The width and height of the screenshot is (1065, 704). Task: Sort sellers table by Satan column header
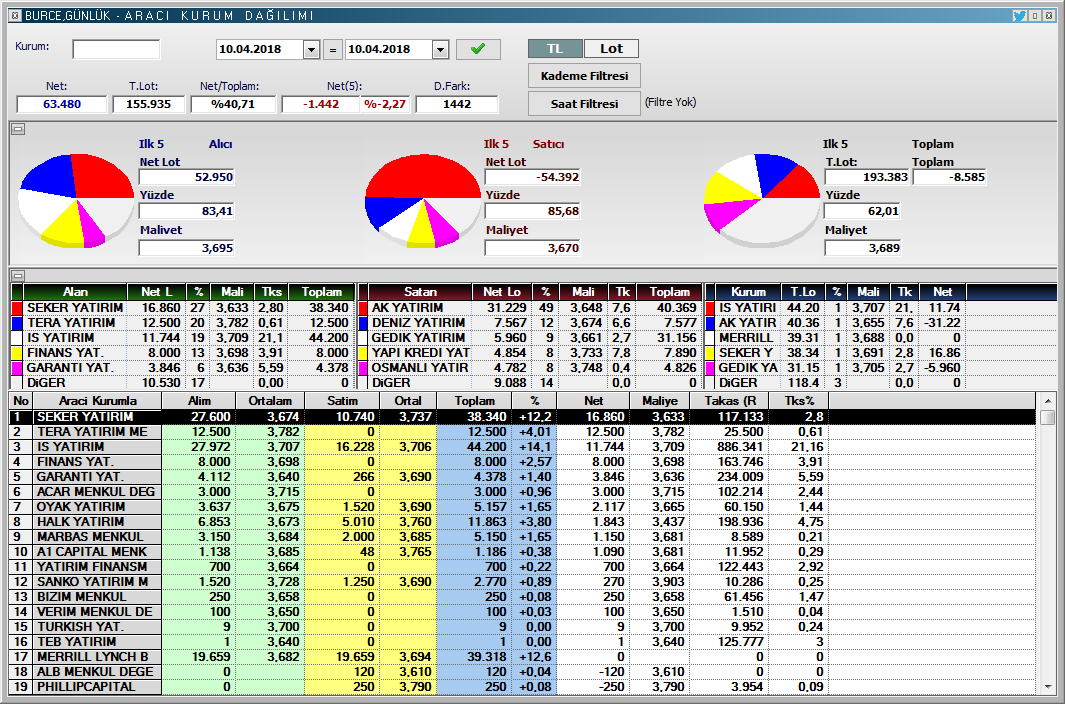420,292
